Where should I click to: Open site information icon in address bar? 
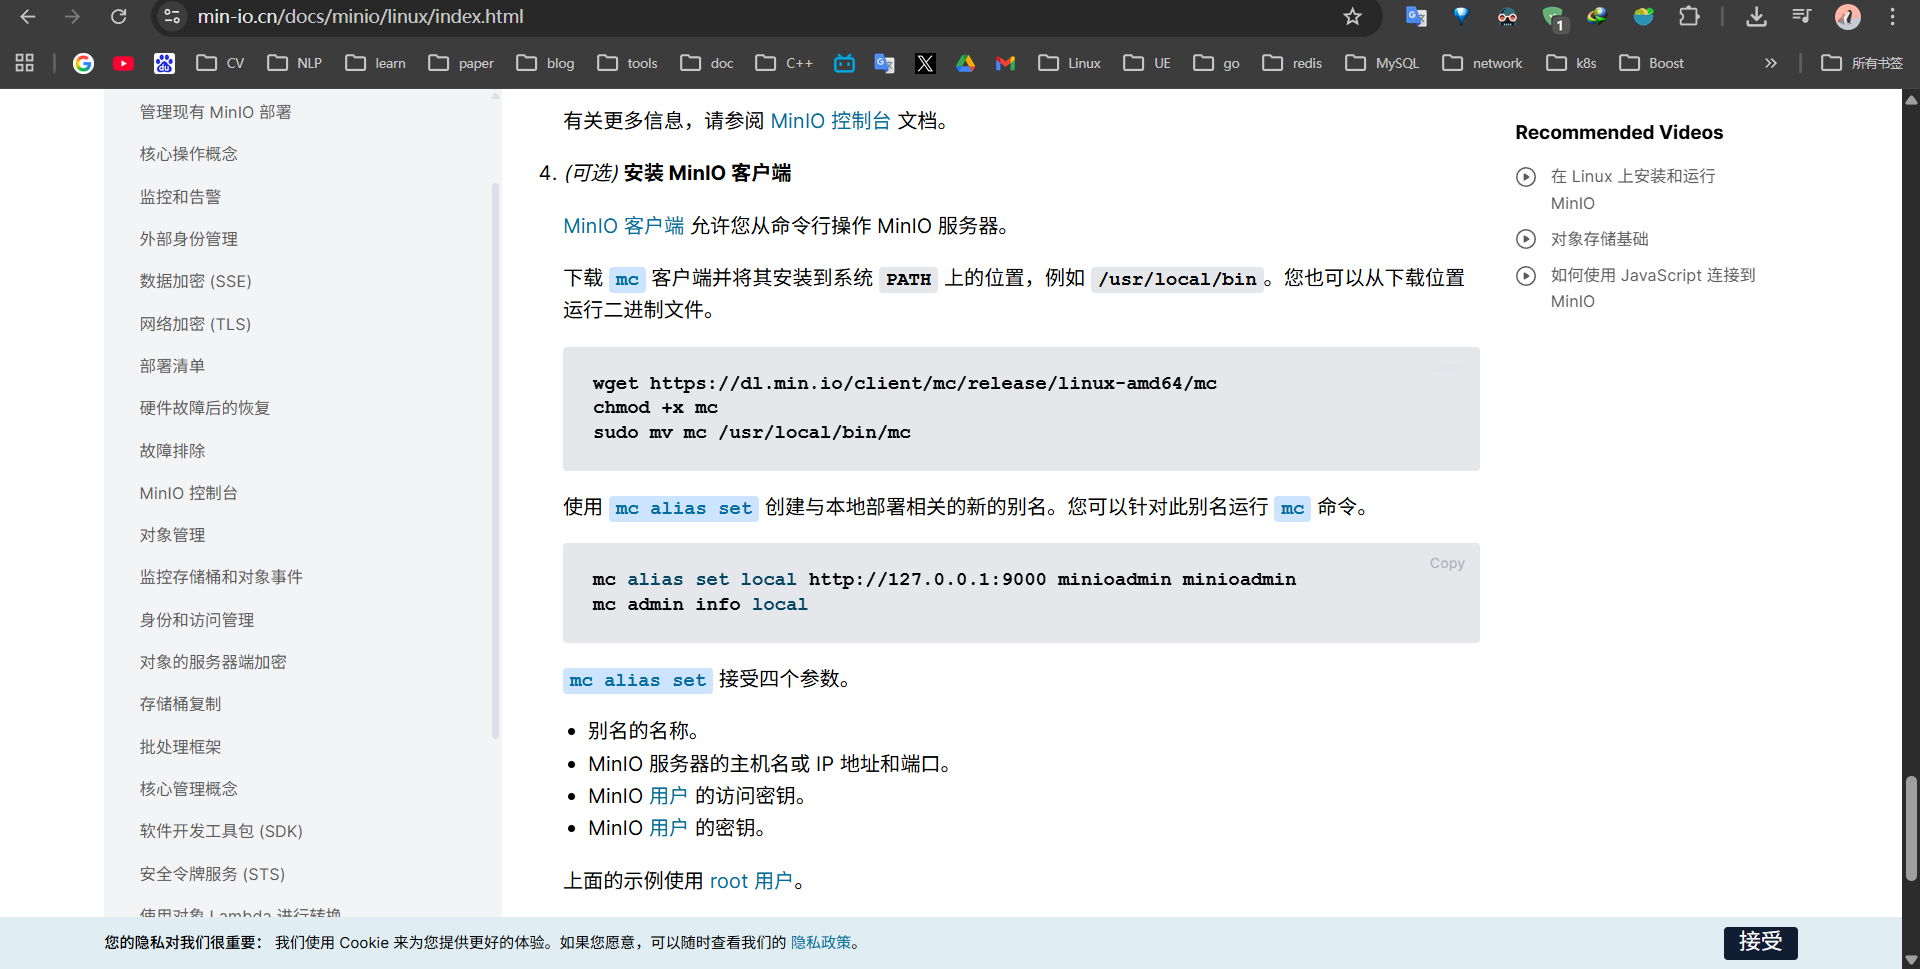pyautogui.click(x=172, y=17)
